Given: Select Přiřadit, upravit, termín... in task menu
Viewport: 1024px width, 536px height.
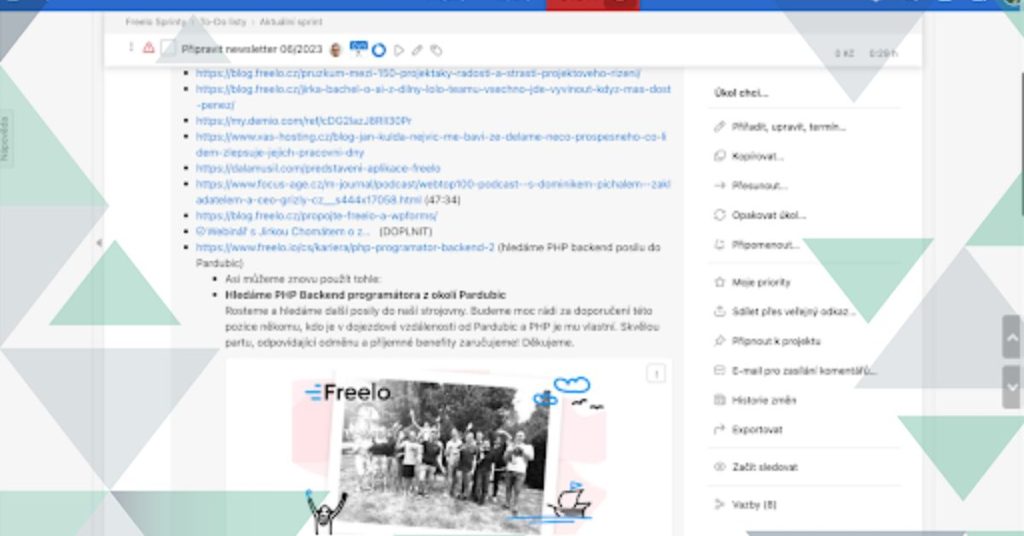Looking at the screenshot, I should pyautogui.click(x=788, y=127).
